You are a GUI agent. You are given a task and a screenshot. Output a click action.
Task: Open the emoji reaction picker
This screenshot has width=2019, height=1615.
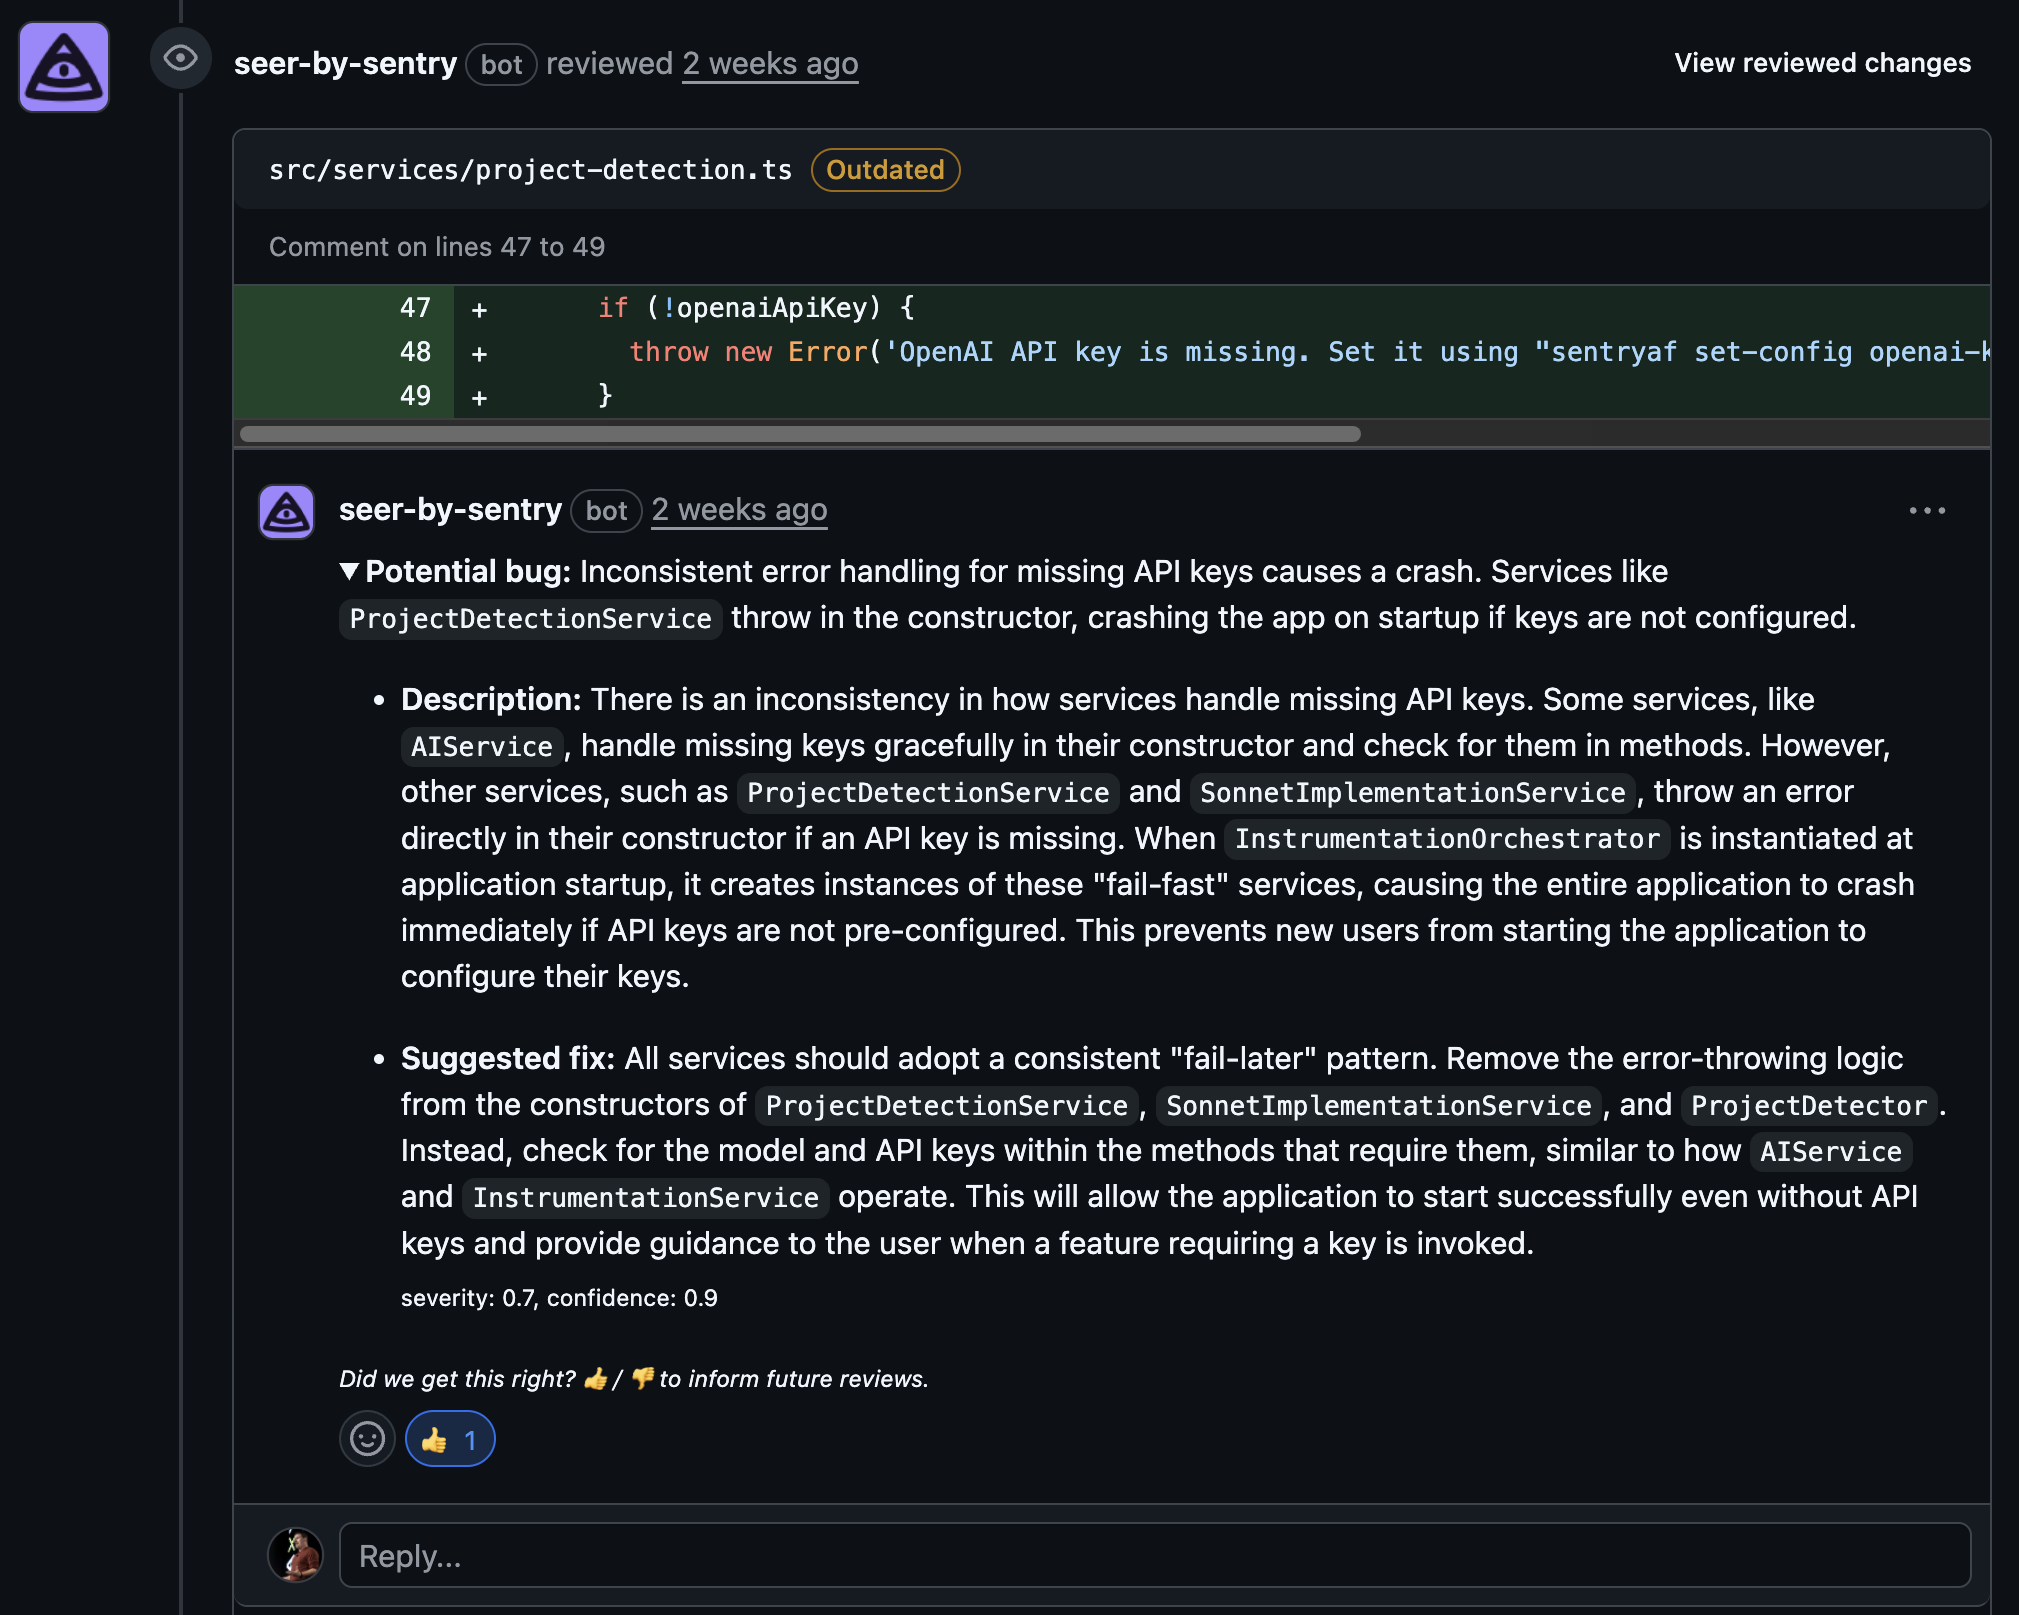(x=367, y=1439)
